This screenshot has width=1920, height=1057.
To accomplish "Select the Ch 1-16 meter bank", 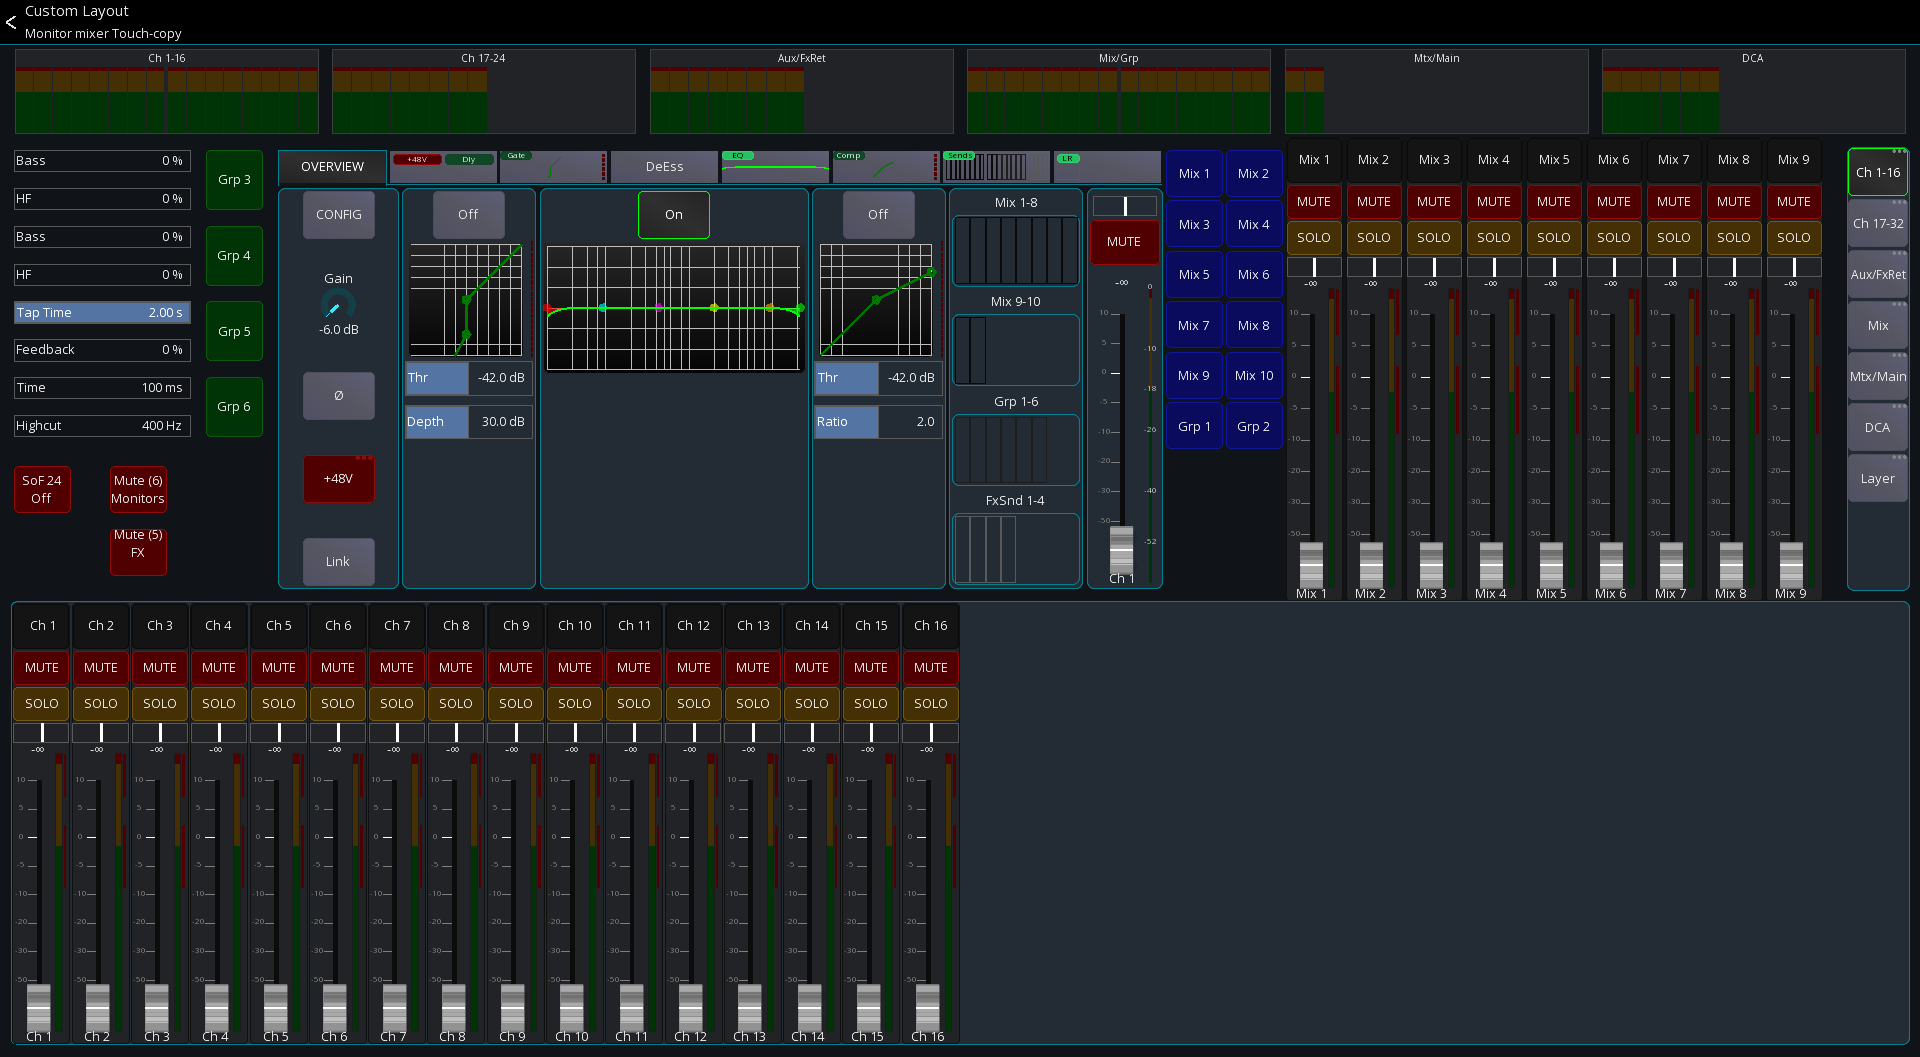I will pos(167,92).
